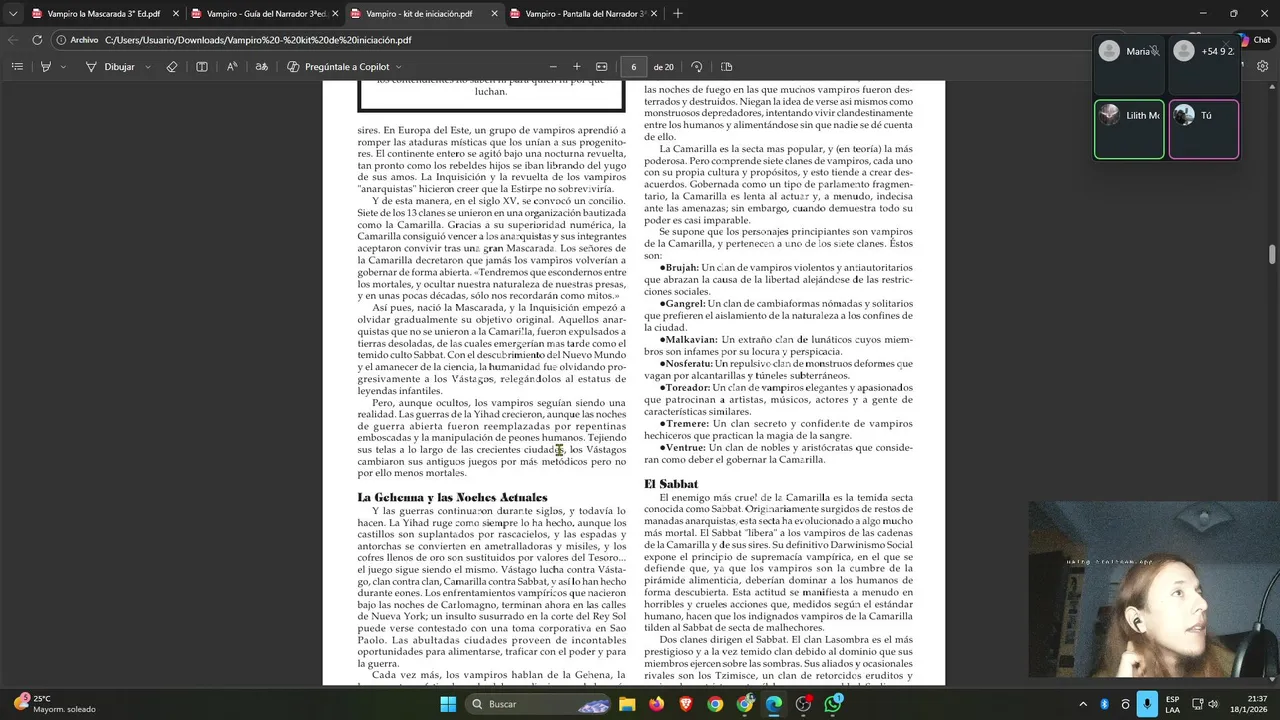
Task: Click the El Sabbat heading
Action: [671, 484]
